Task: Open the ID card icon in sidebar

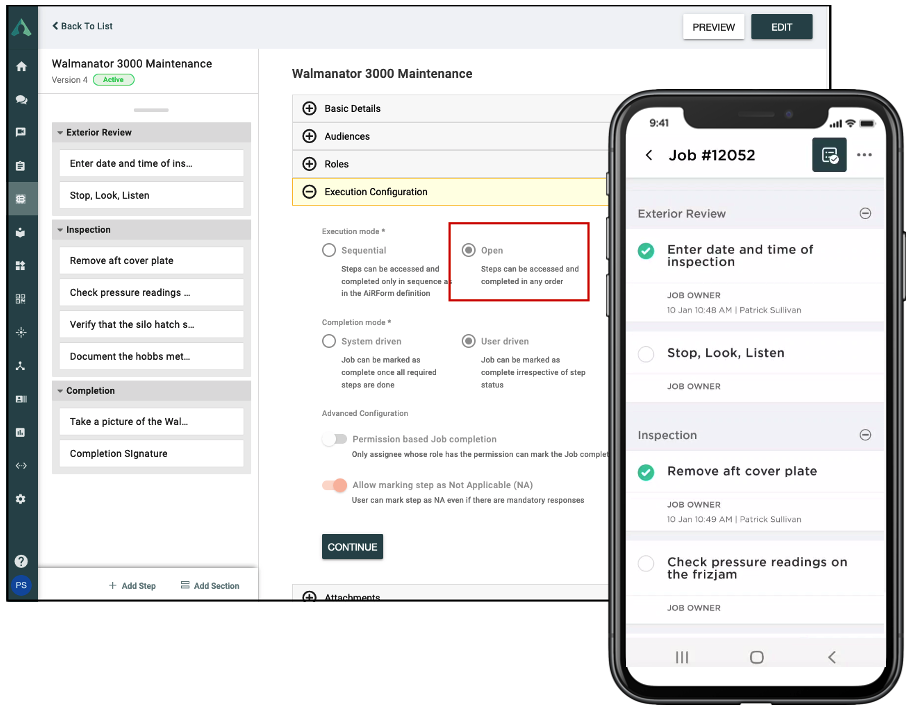Action: point(21,399)
